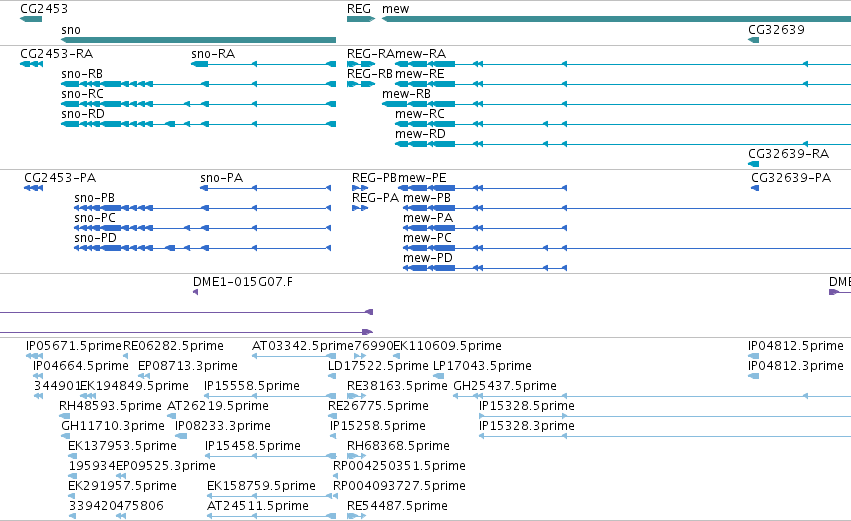Click EST RH68368.5prime

pos(398,447)
